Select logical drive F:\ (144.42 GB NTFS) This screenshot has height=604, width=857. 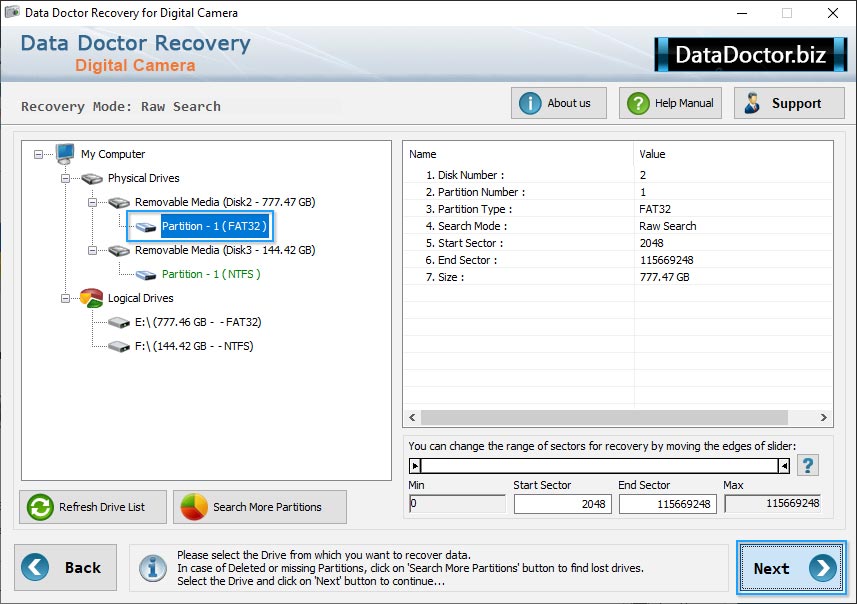tap(194, 347)
